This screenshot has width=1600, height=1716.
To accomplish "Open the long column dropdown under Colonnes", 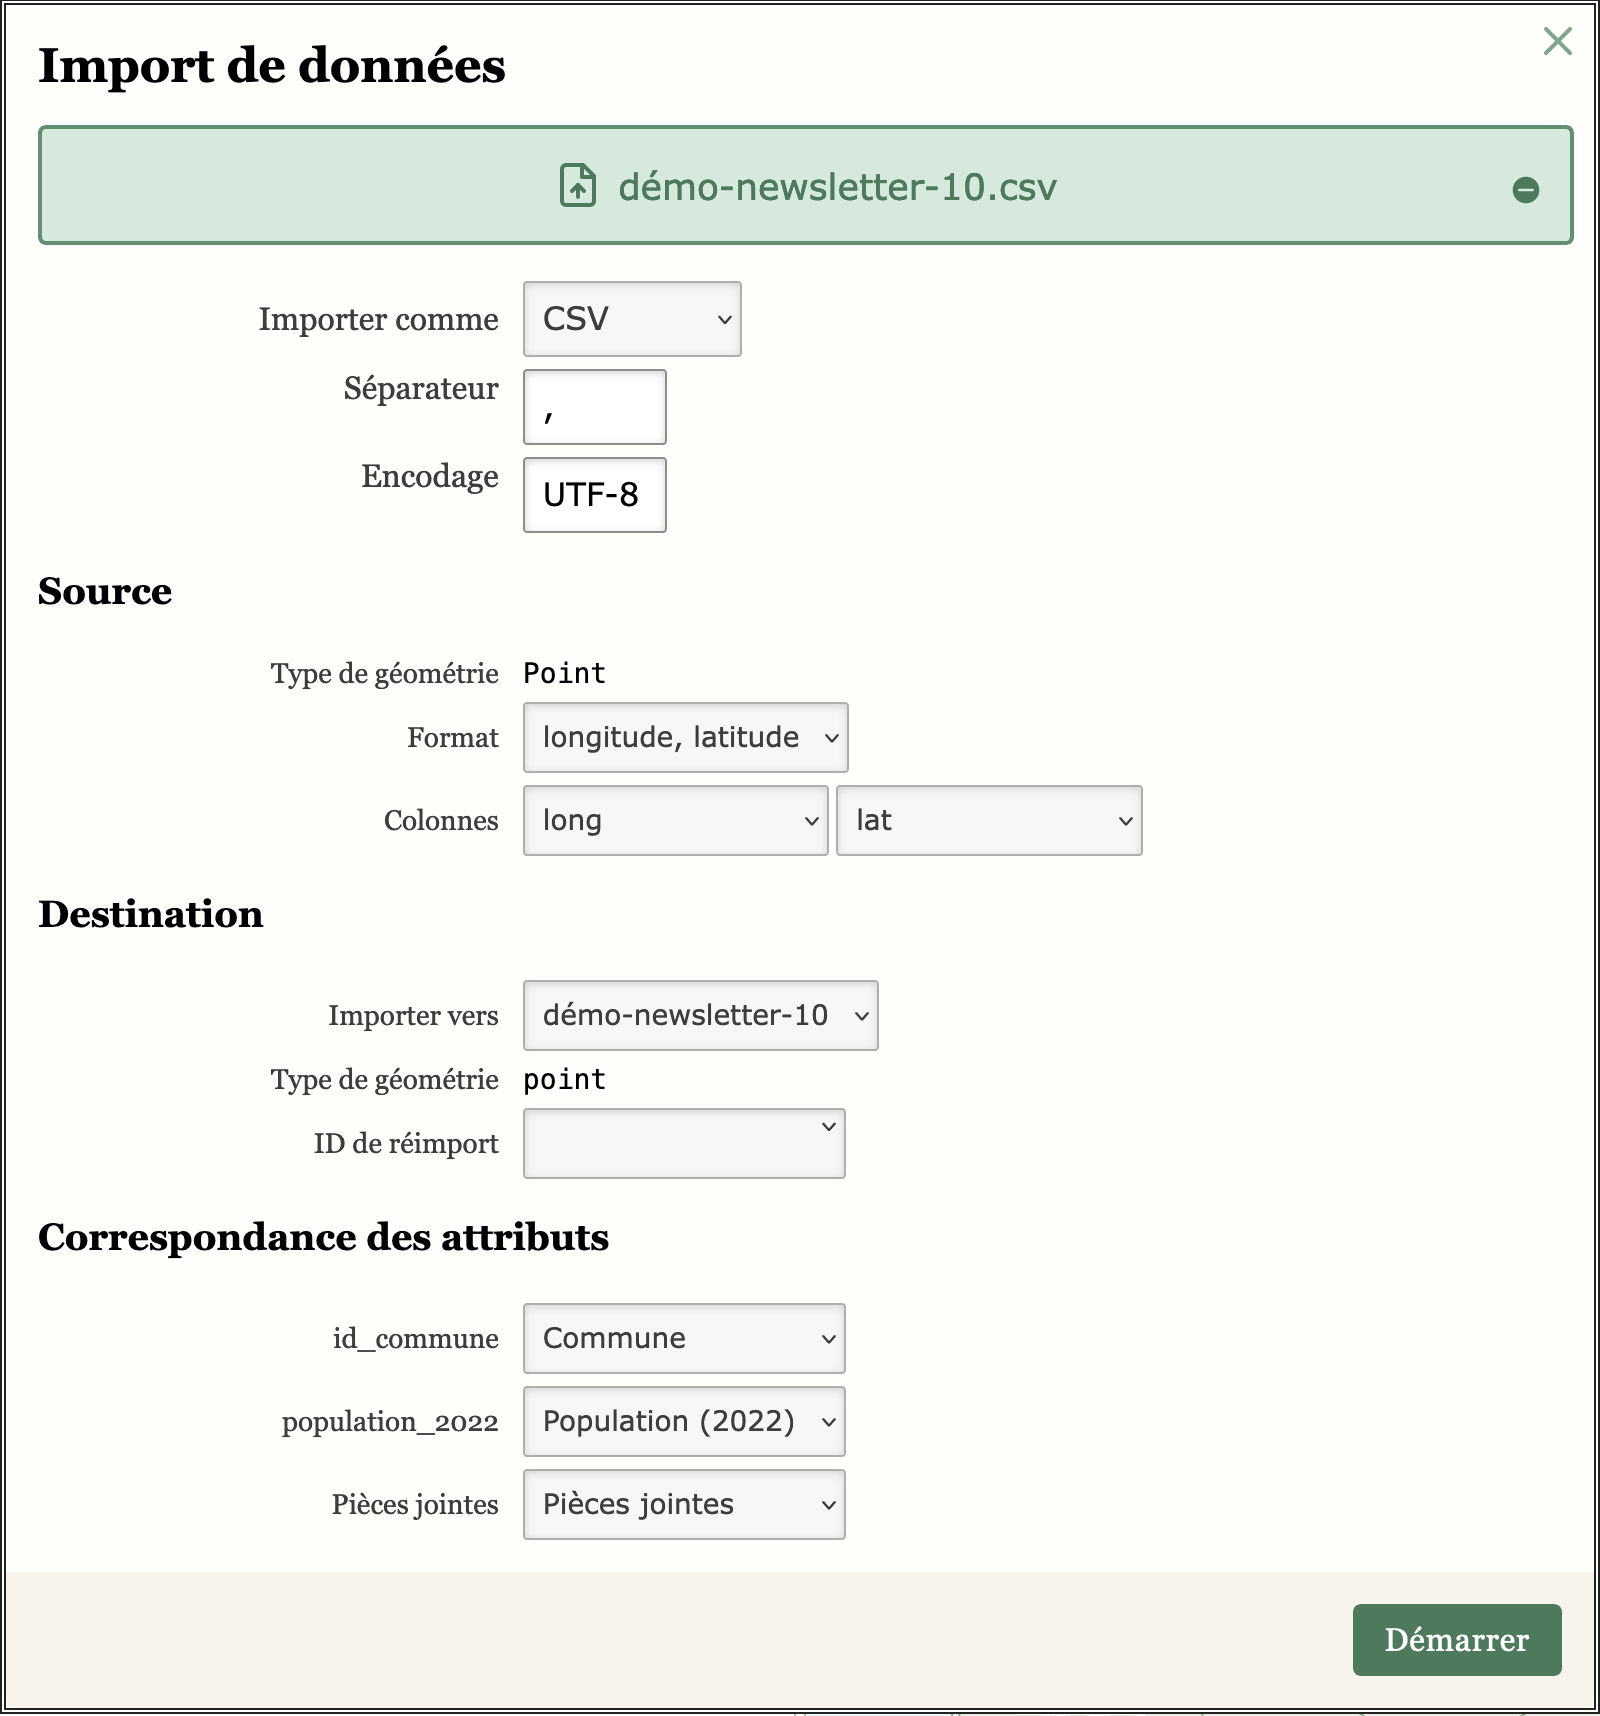I will [675, 820].
